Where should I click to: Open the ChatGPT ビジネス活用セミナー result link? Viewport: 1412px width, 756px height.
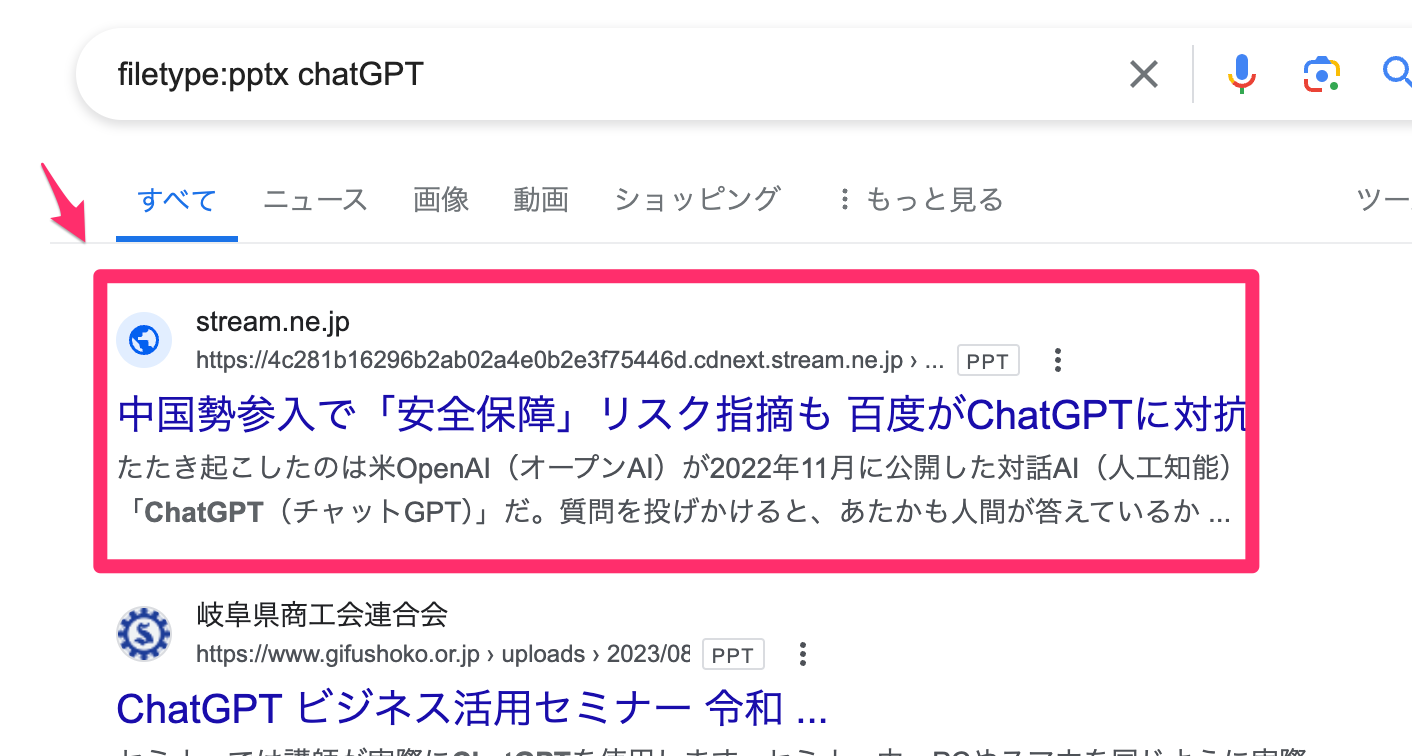(x=472, y=709)
